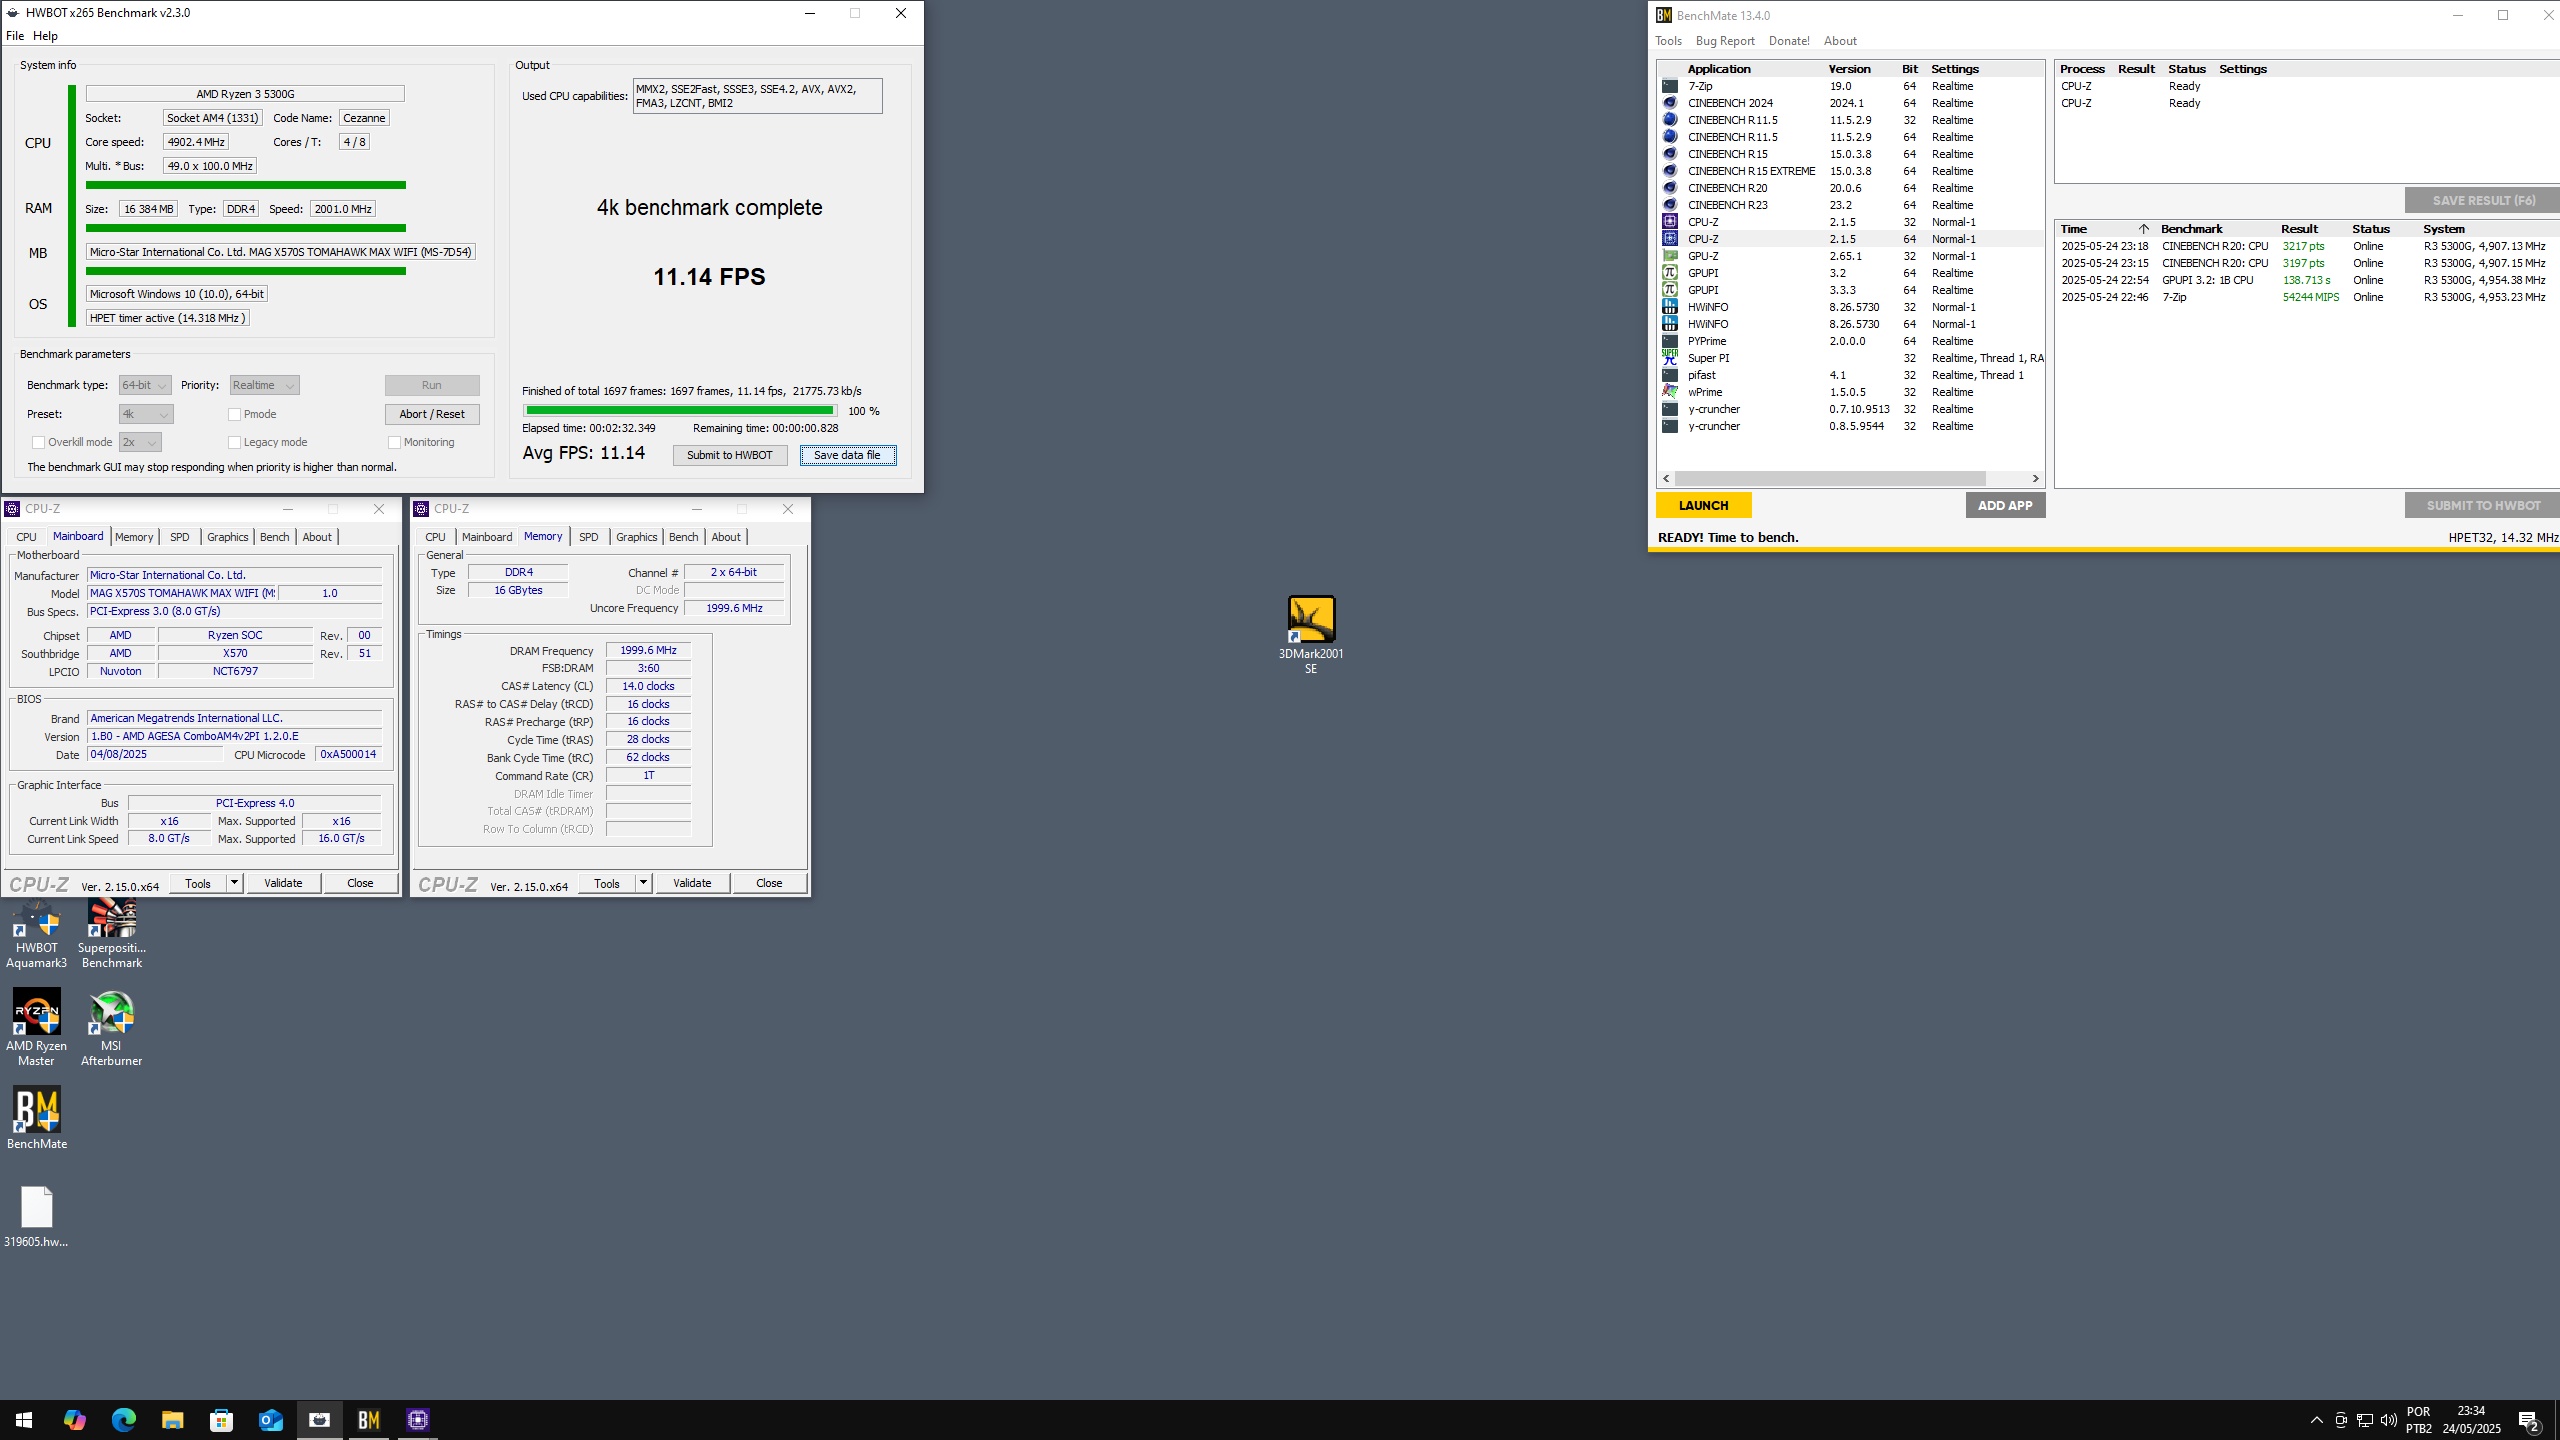The image size is (2560, 1440).
Task: Open the MSI Afterburner desktop icon
Action: (111, 1027)
